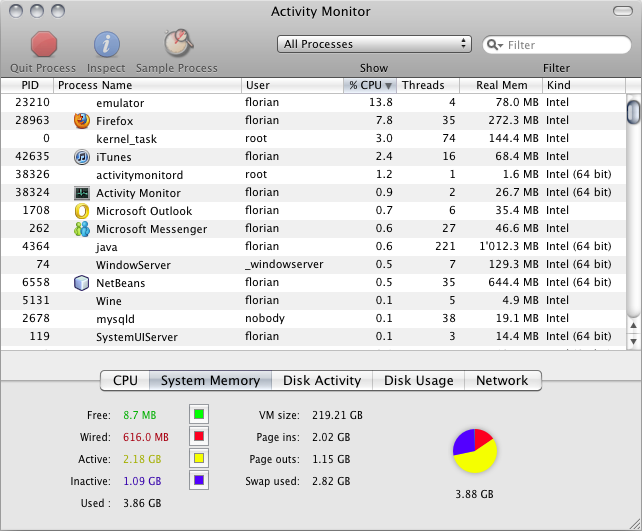Open the Disk Activity tab
This screenshot has width=642, height=531.
coord(322,380)
